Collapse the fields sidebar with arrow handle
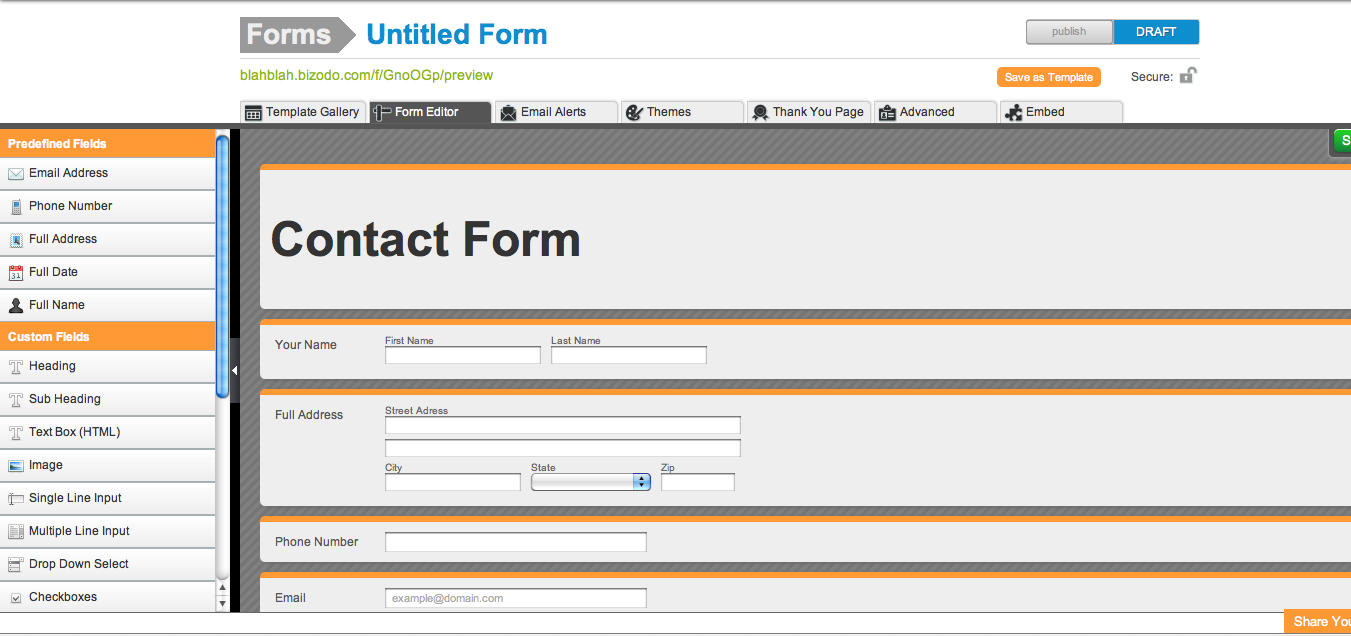Screen dimensions: 1351x636 234,370
